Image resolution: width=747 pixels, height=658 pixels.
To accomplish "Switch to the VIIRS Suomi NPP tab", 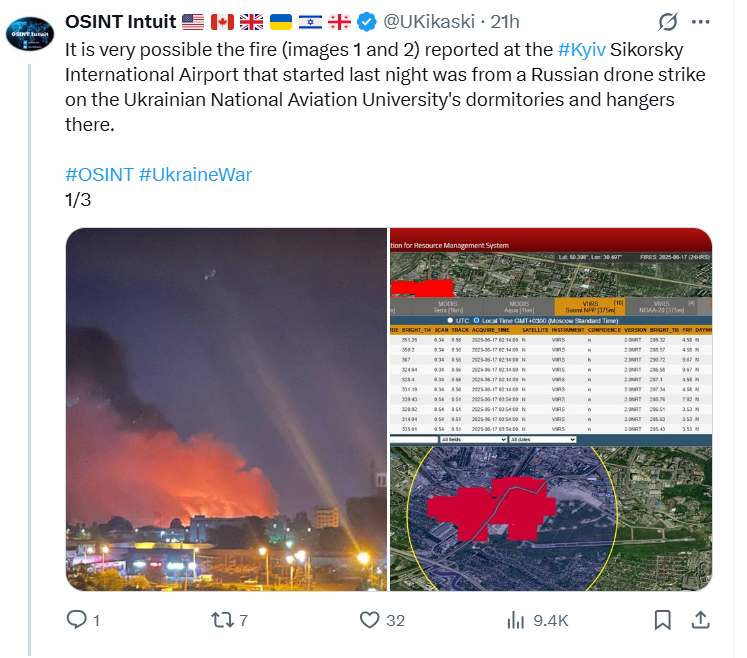I will (x=588, y=306).
